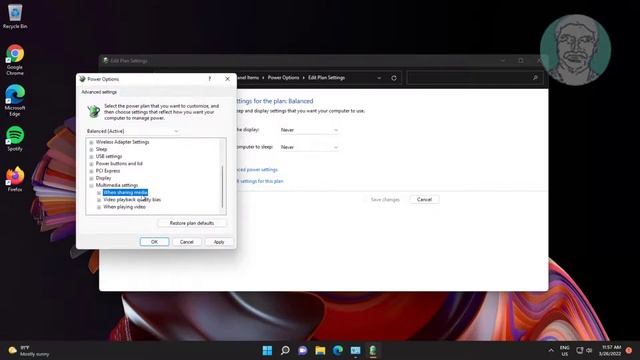Click Edit Plan Settings breadcrumb
The image size is (640, 360).
326,78
